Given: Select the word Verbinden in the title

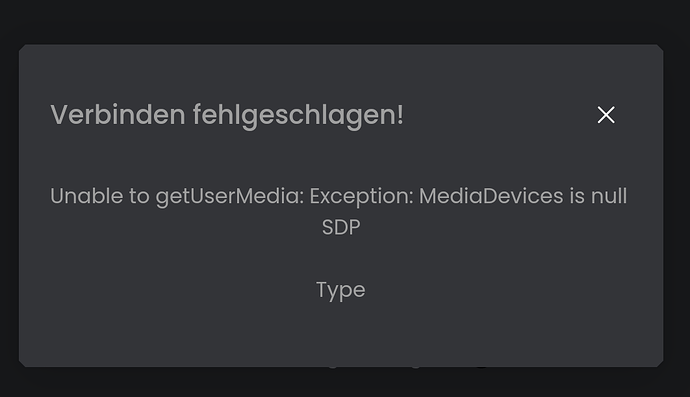Looking at the screenshot, I should pos(118,114).
